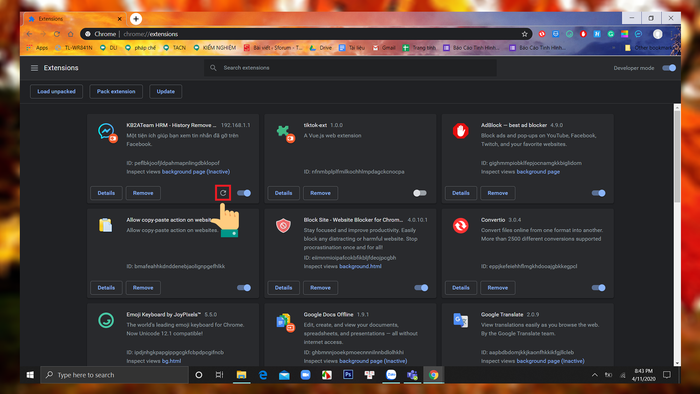Viewport: 700px width, 394px height.
Task: Remove the Allow copy-paste action extension
Action: (x=143, y=287)
